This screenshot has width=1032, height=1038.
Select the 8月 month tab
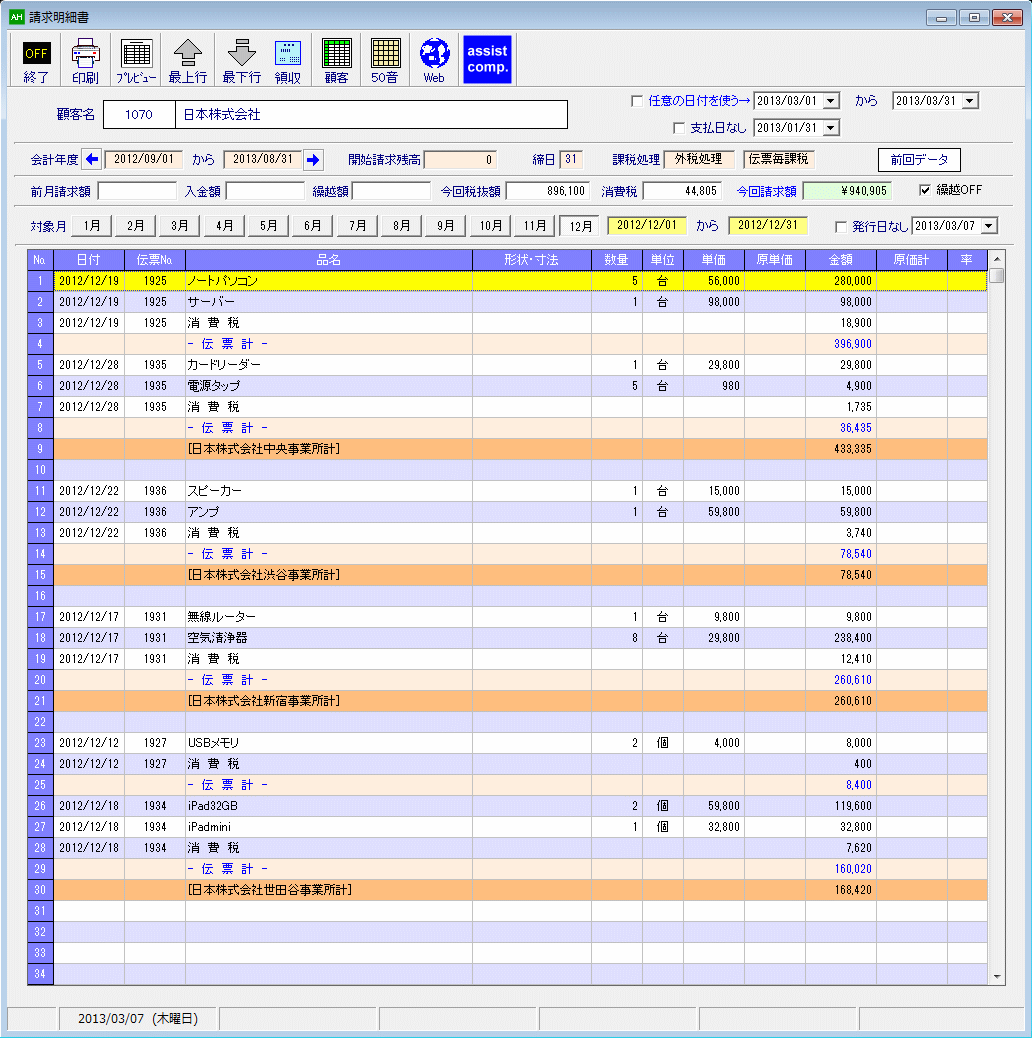402,226
